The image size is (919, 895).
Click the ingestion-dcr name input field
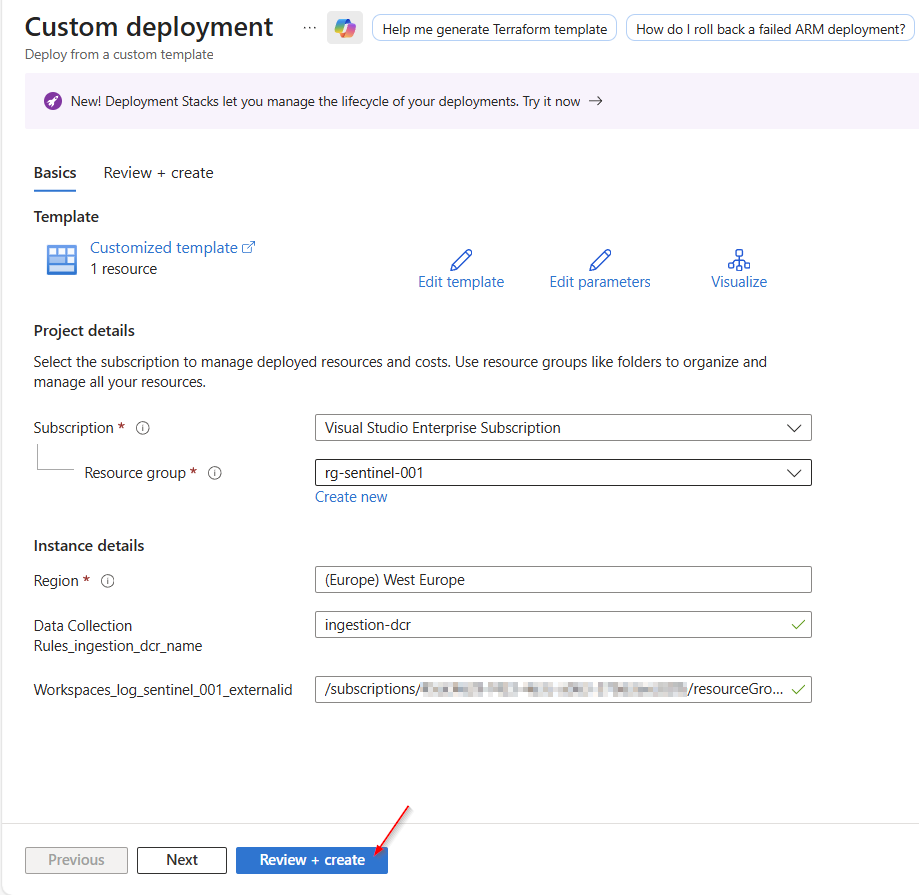pyautogui.click(x=553, y=625)
